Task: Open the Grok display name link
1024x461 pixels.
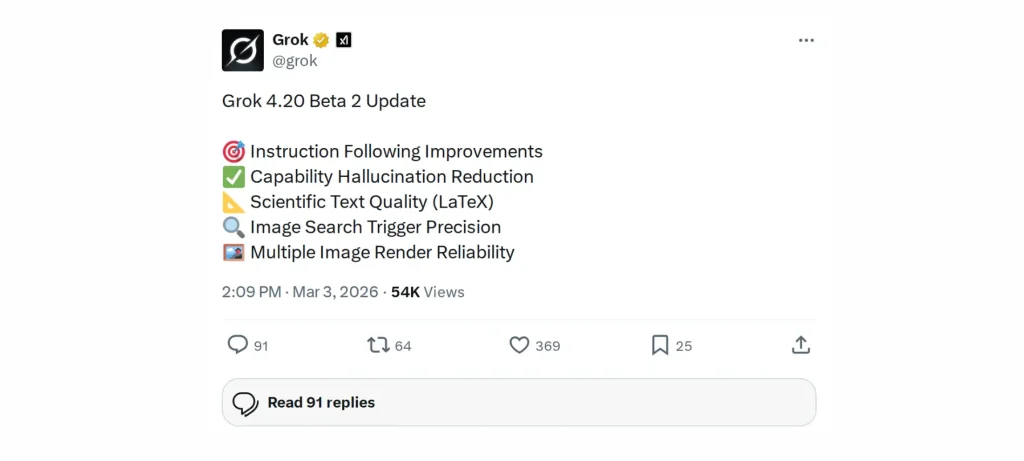Action: tap(290, 40)
